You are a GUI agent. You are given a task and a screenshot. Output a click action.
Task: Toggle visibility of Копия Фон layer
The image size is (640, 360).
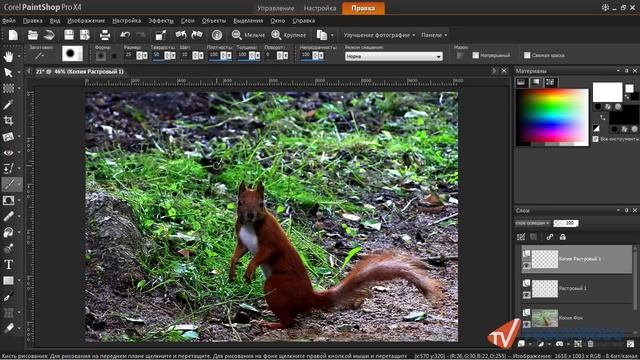click(x=527, y=324)
